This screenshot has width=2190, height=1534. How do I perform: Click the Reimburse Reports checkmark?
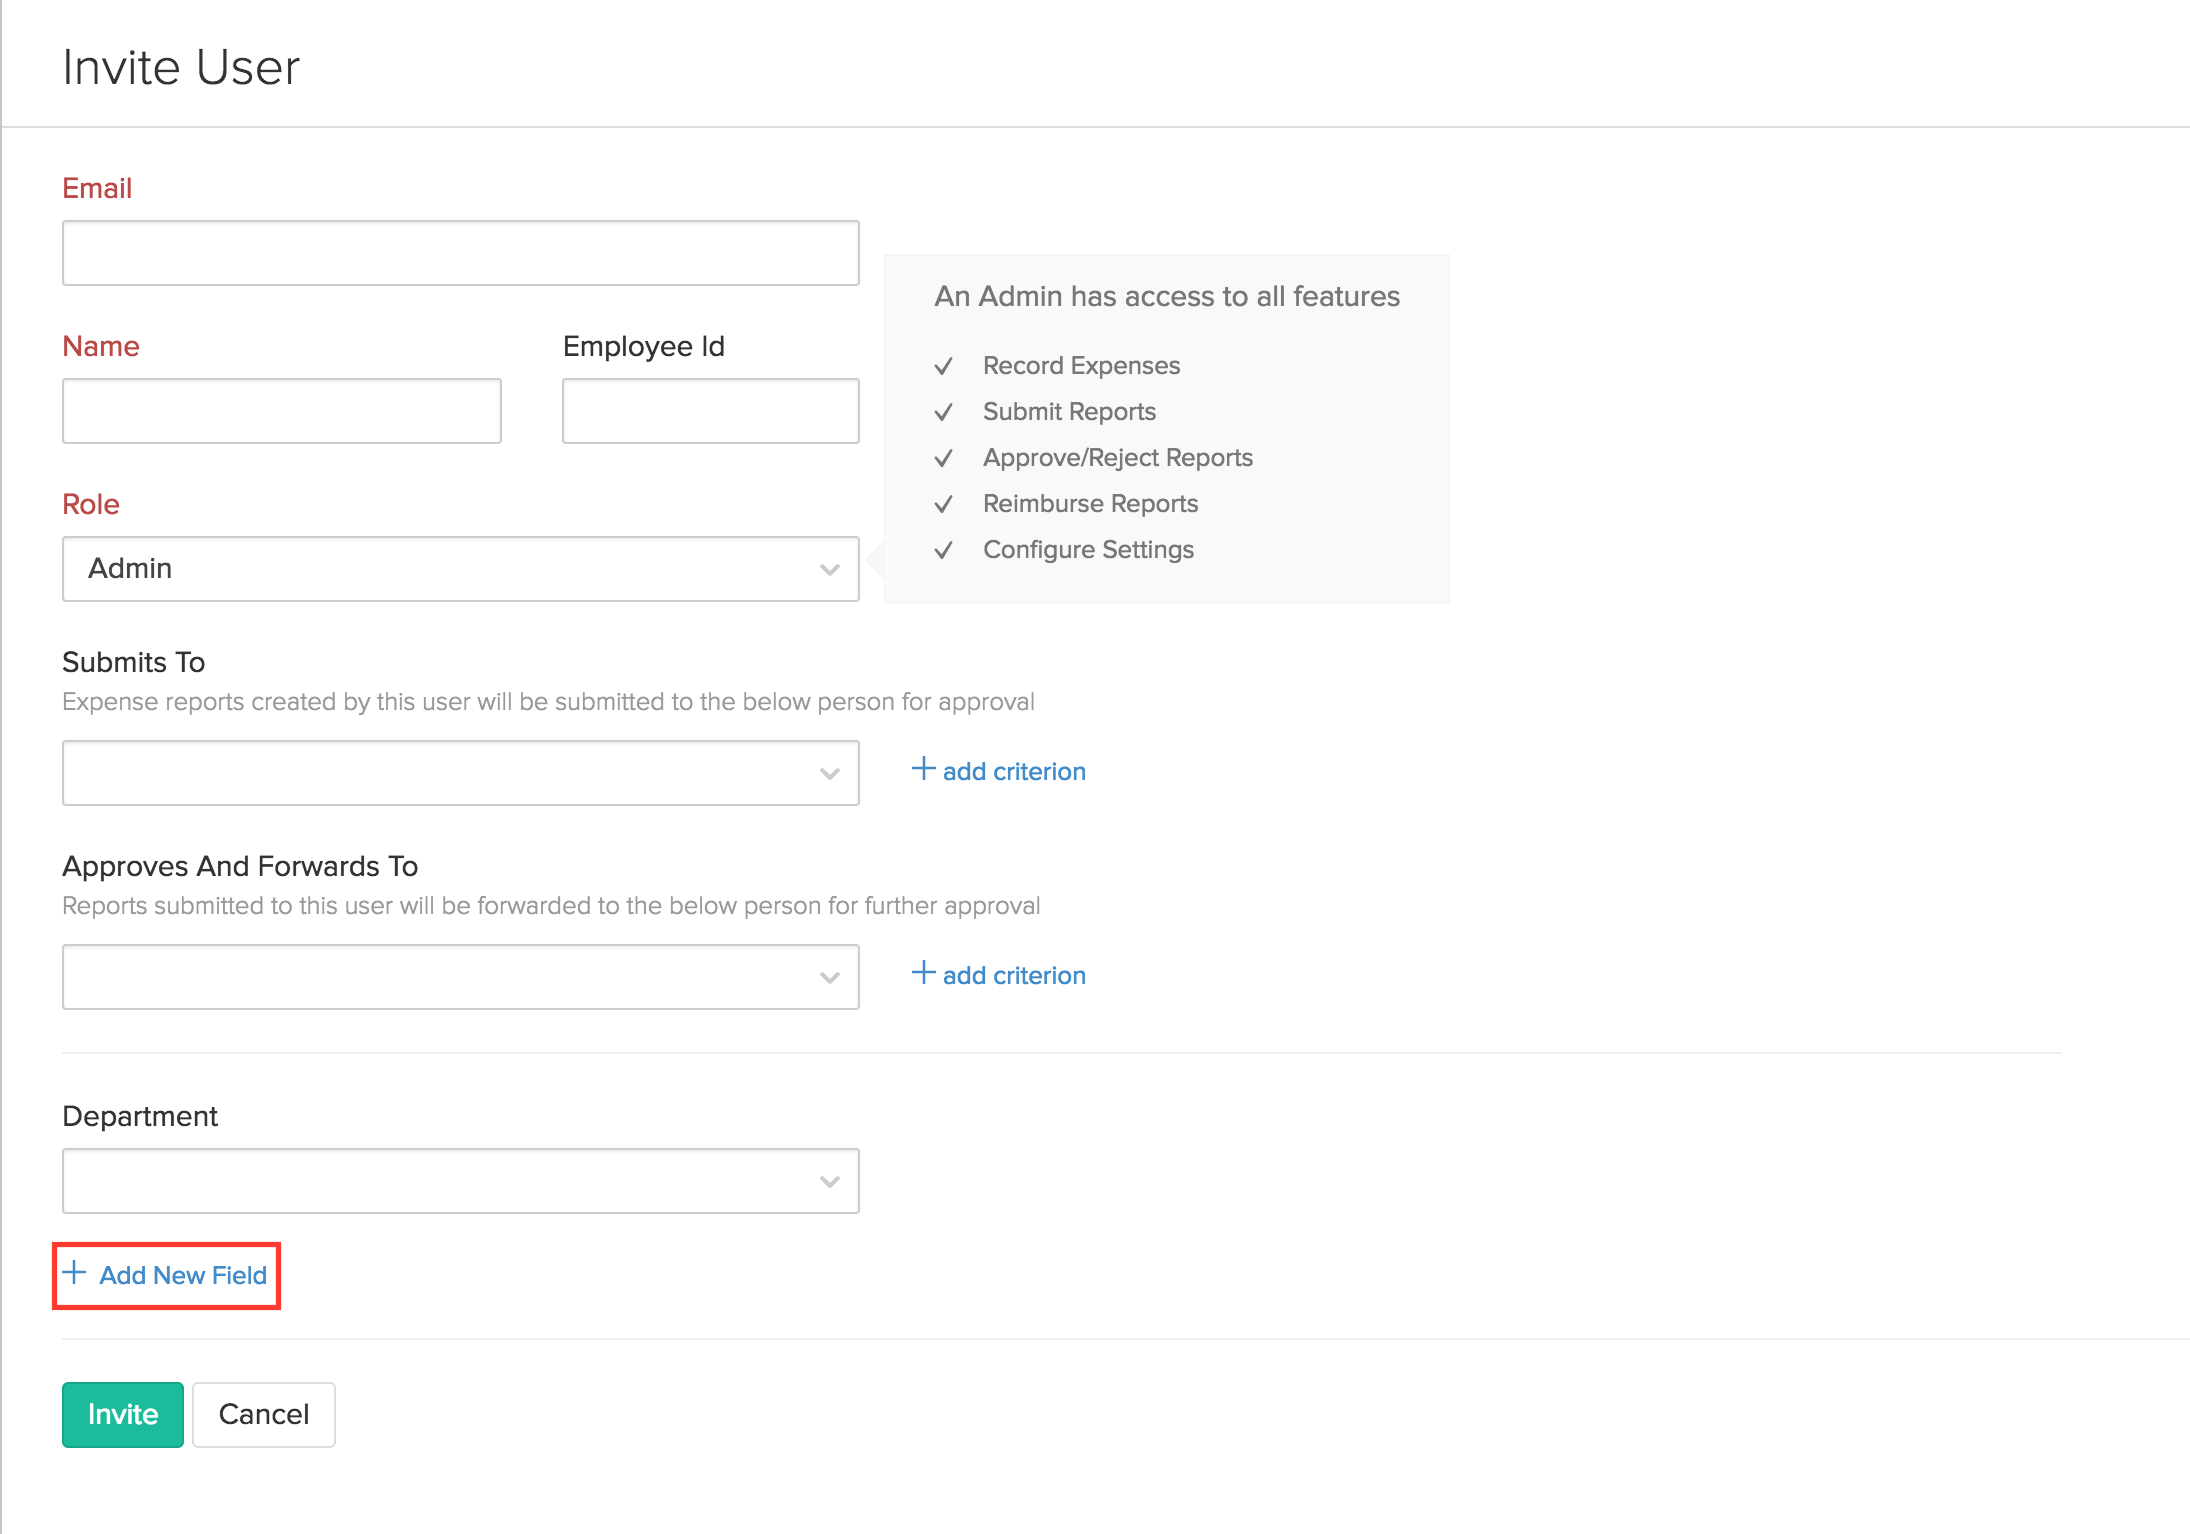943,504
